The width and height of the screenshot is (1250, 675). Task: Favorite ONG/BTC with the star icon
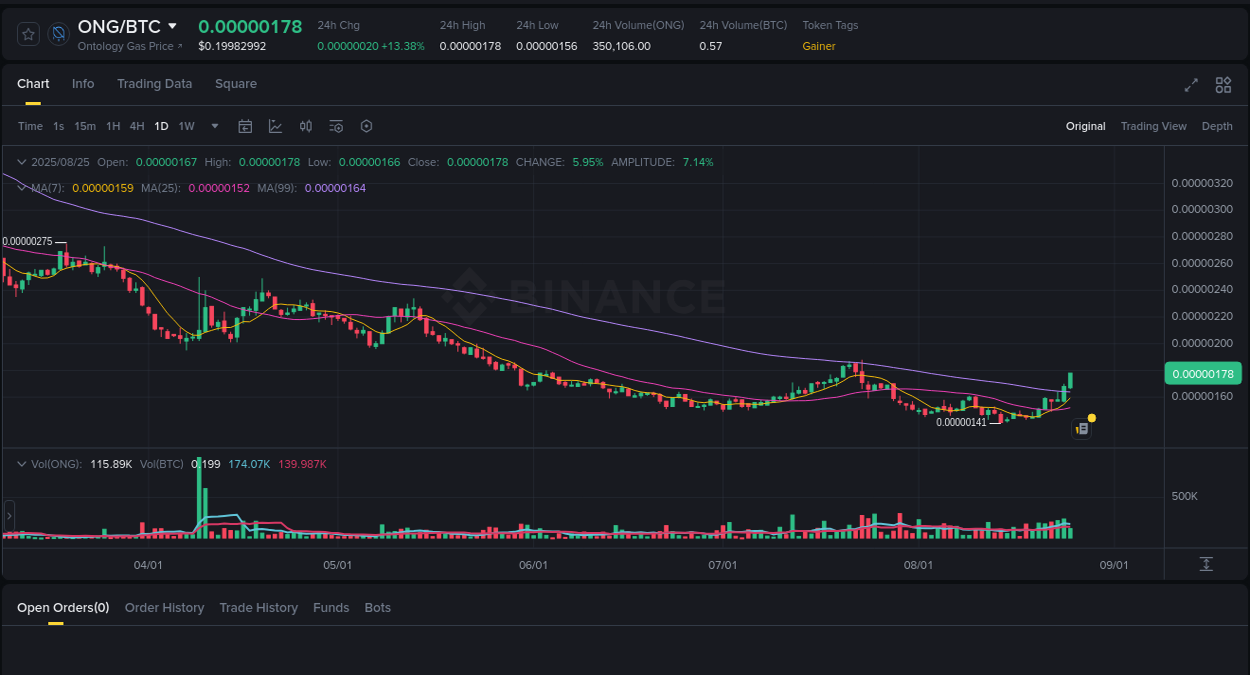[x=27, y=33]
